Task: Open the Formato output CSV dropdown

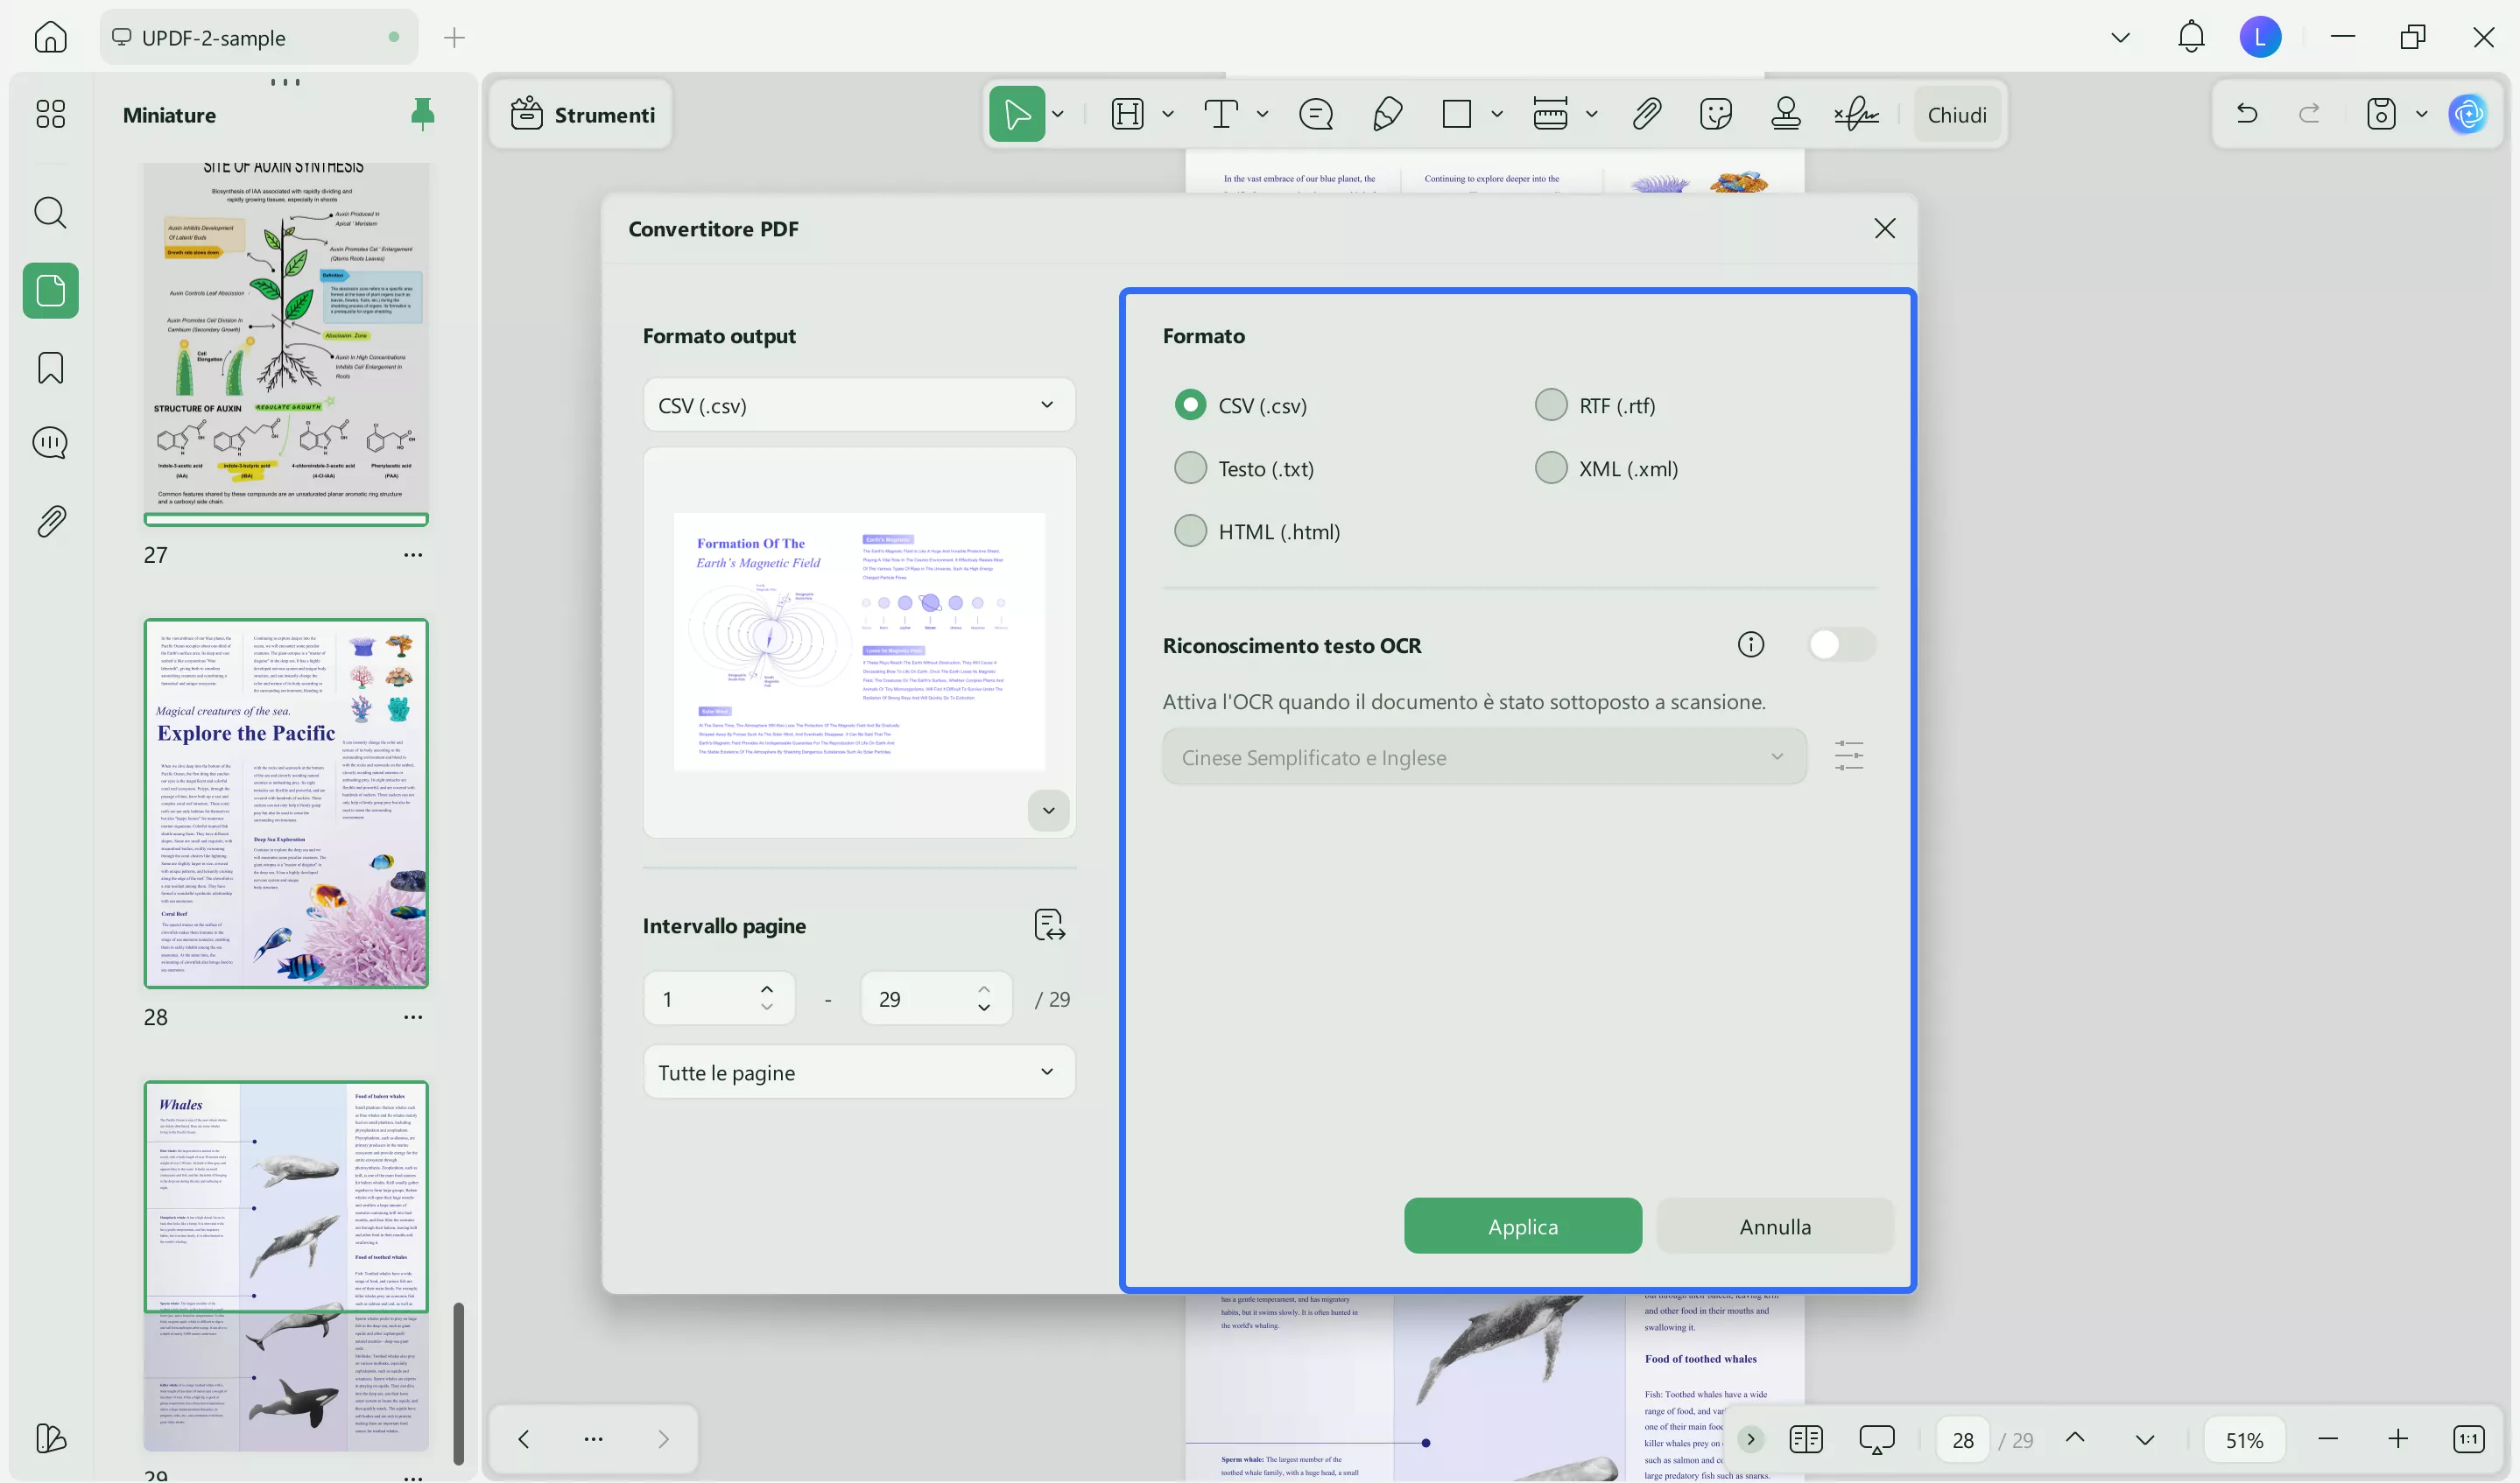Action: (x=858, y=405)
